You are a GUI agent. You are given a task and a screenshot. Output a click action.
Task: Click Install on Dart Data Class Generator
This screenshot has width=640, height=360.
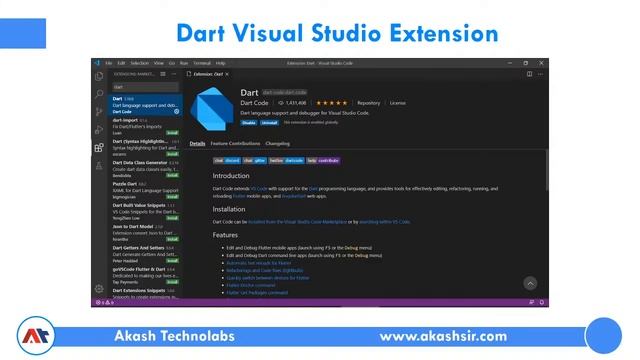pyautogui.click(x=172, y=176)
